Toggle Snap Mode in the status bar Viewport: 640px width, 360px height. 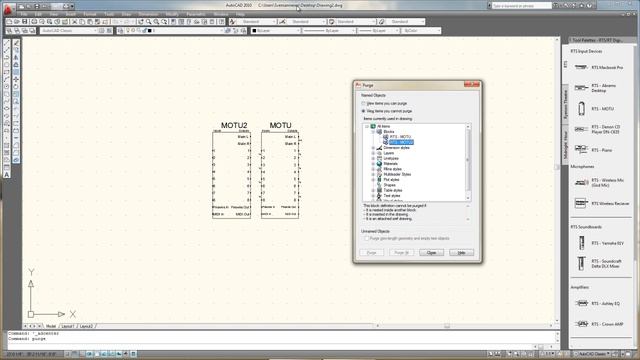point(68,354)
